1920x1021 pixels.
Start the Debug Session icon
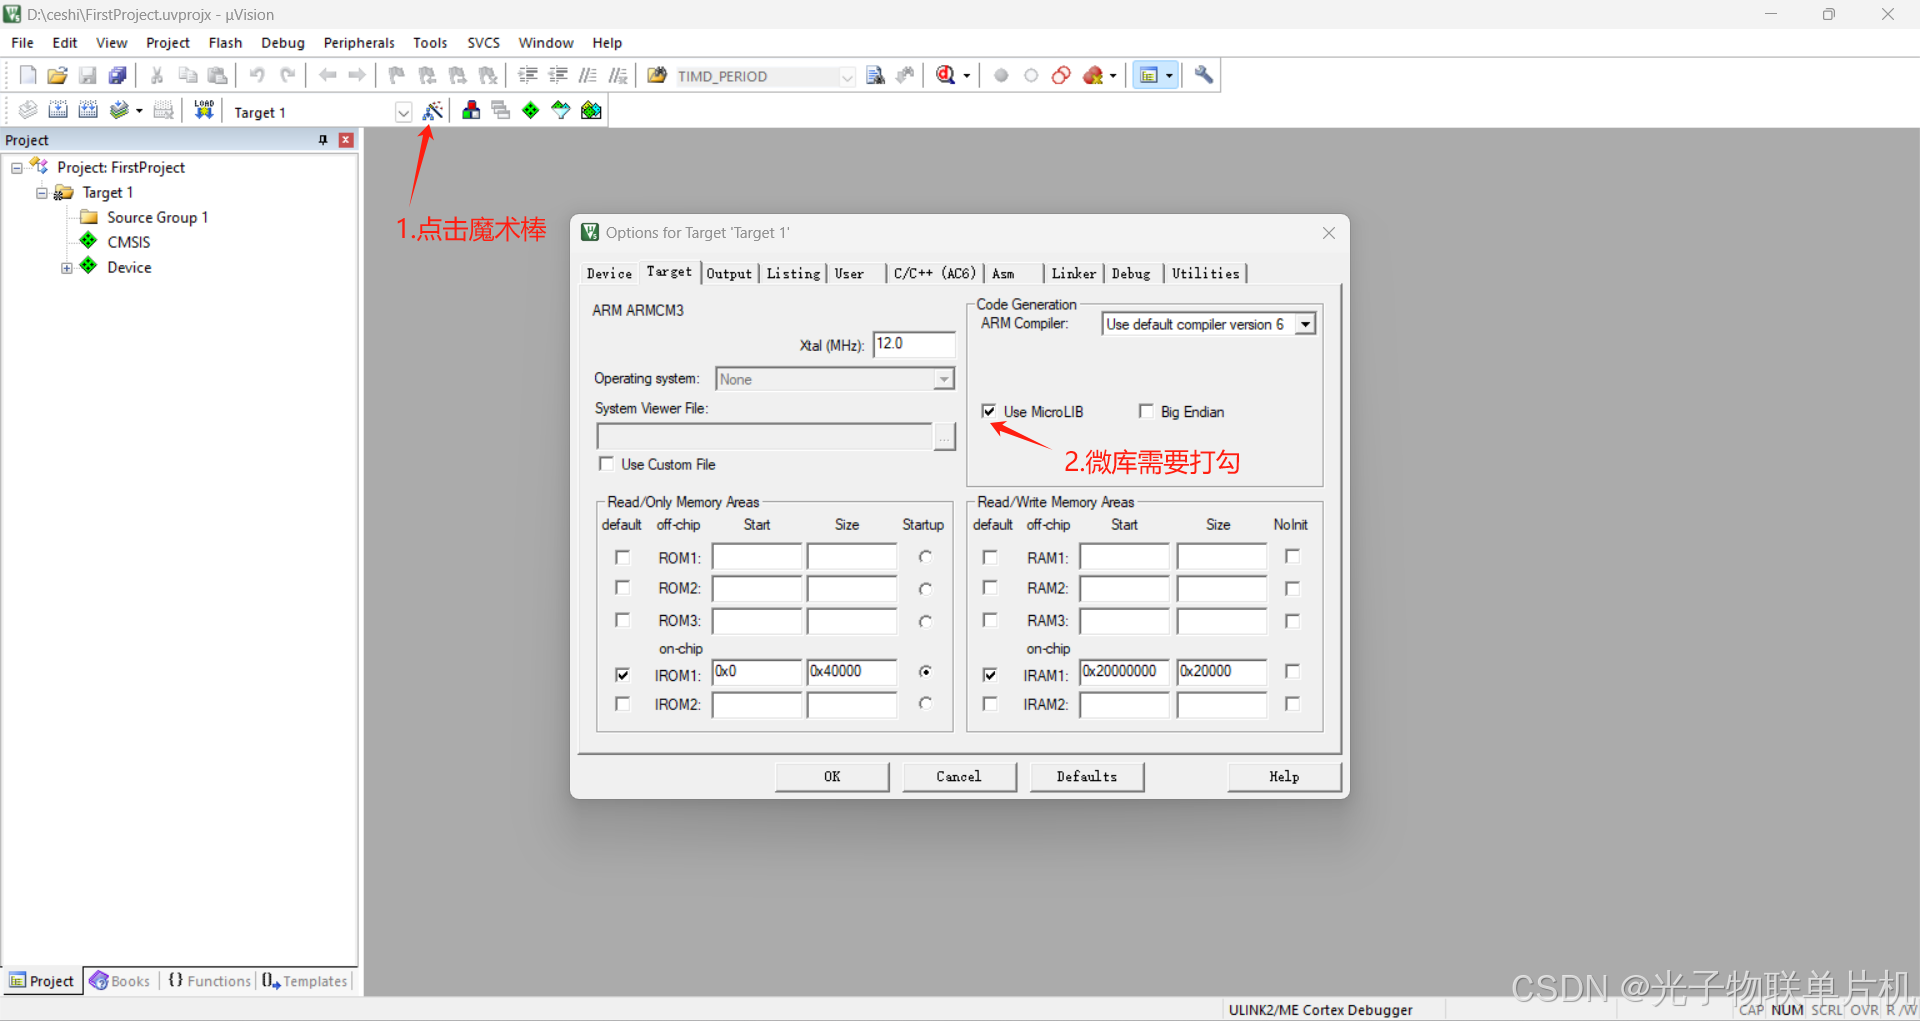pos(946,75)
